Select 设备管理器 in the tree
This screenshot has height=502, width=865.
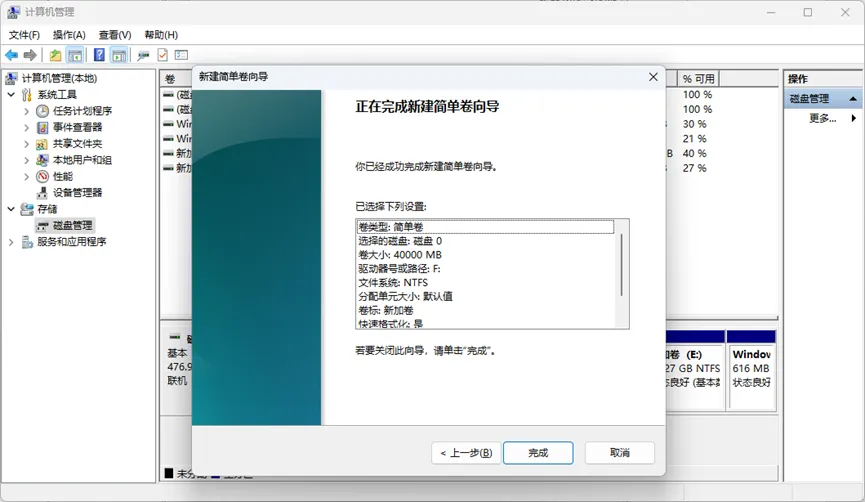(77, 192)
